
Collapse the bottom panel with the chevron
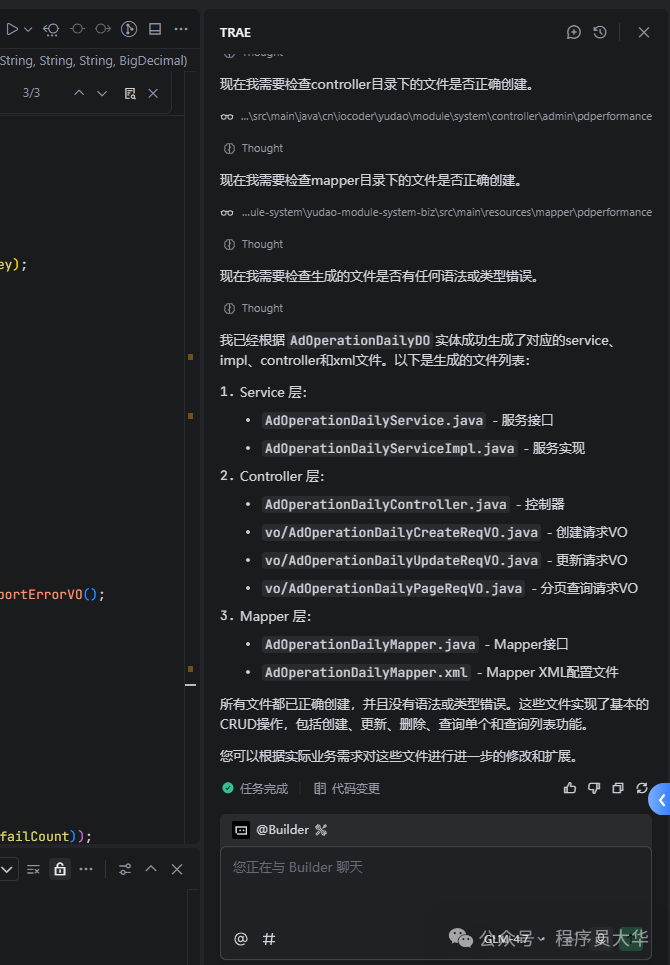click(150, 869)
